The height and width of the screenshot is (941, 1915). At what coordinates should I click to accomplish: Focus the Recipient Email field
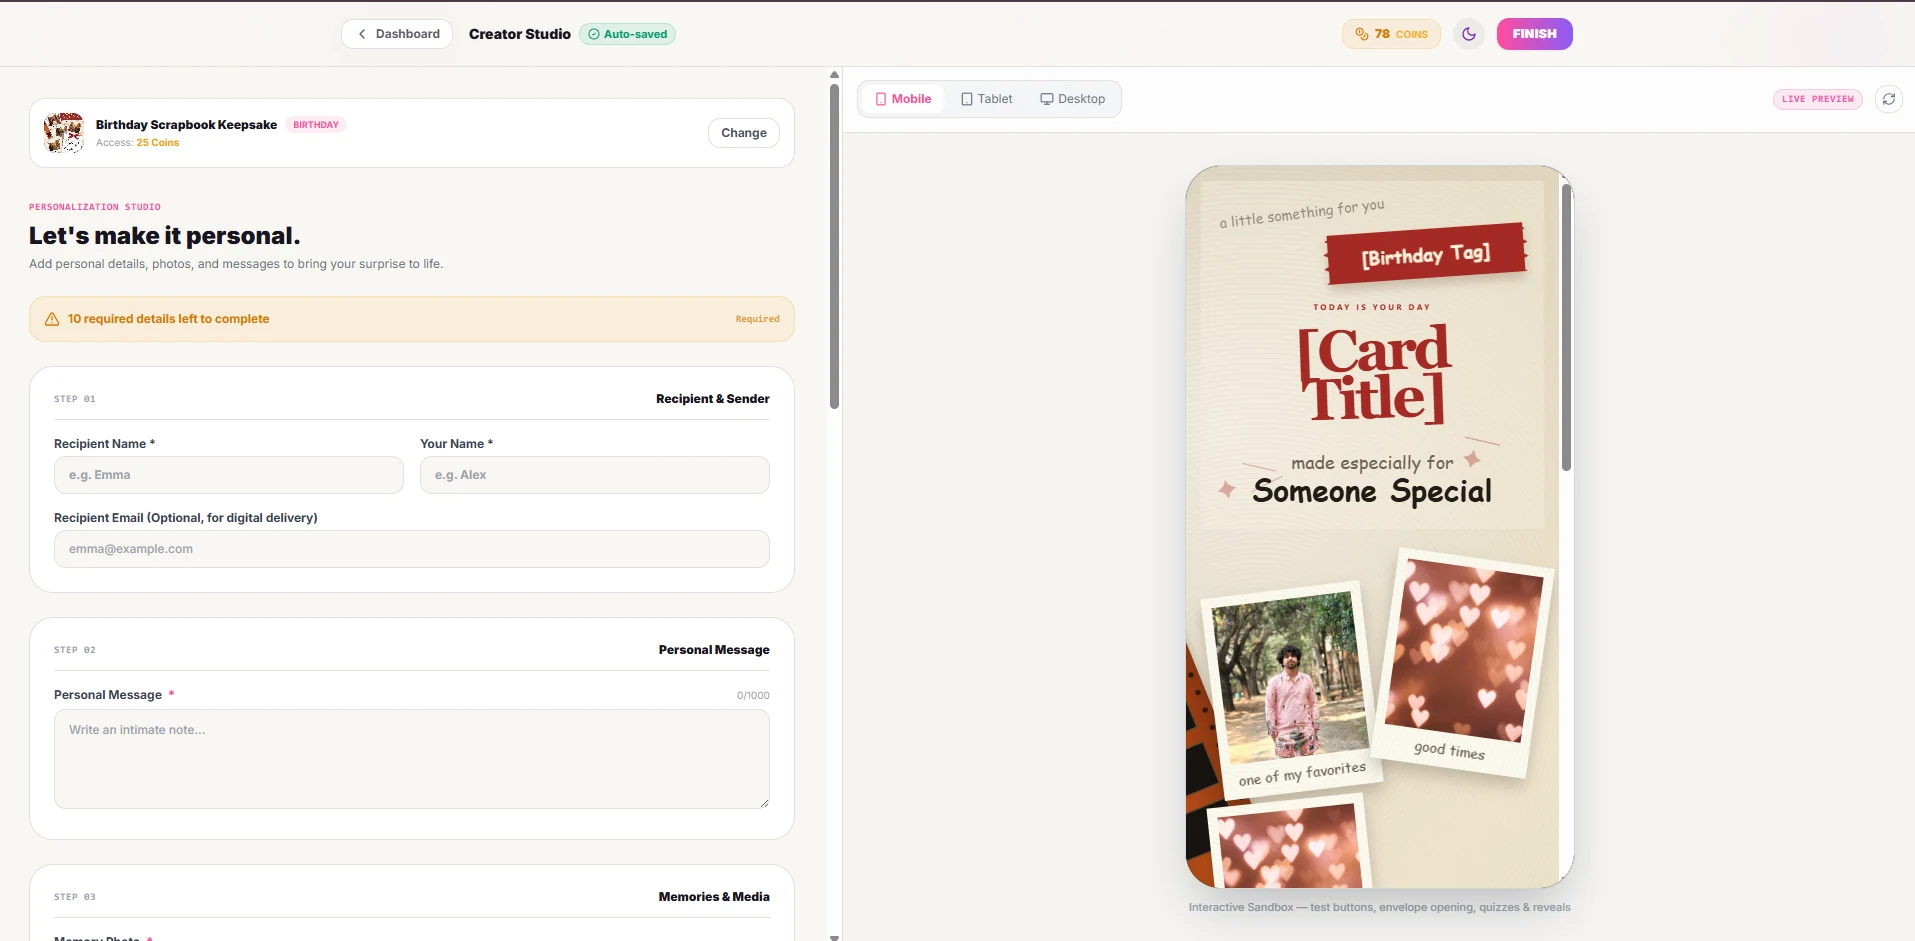(412, 549)
